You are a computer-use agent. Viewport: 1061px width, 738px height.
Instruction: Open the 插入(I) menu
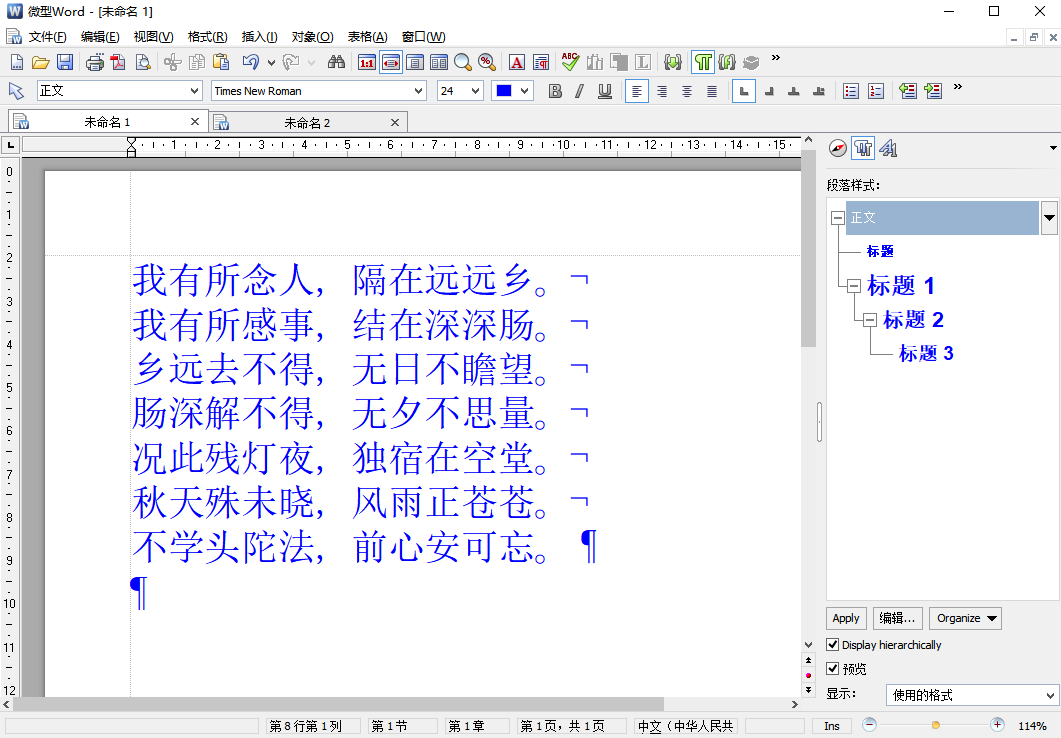tap(259, 37)
